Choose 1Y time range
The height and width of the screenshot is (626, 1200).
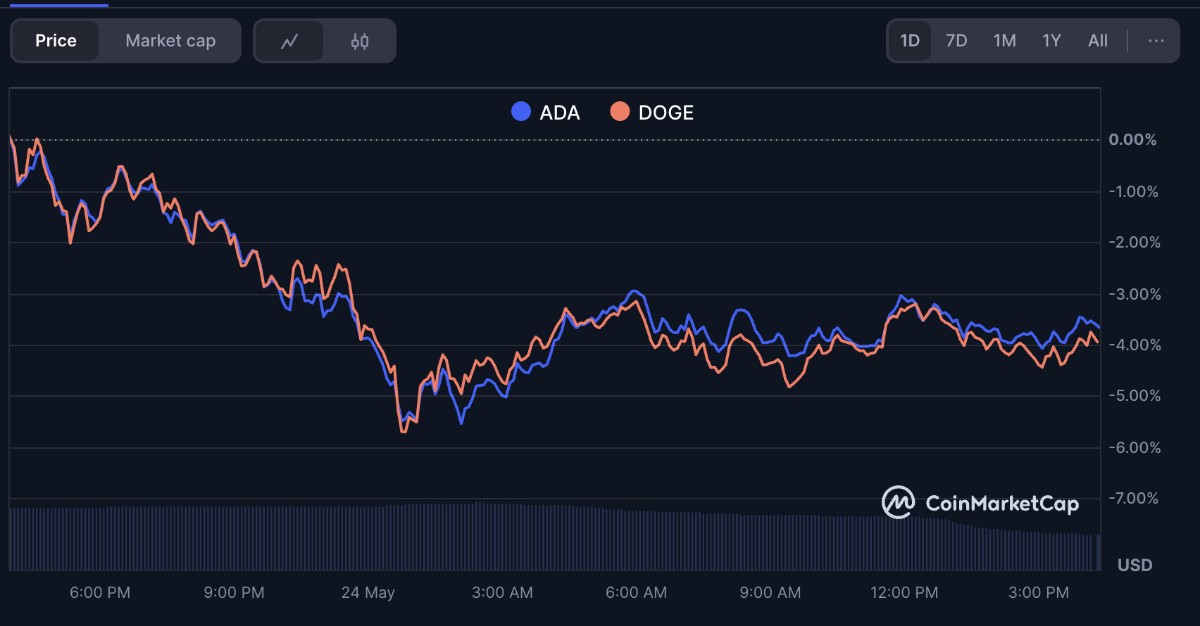[x=1051, y=41]
